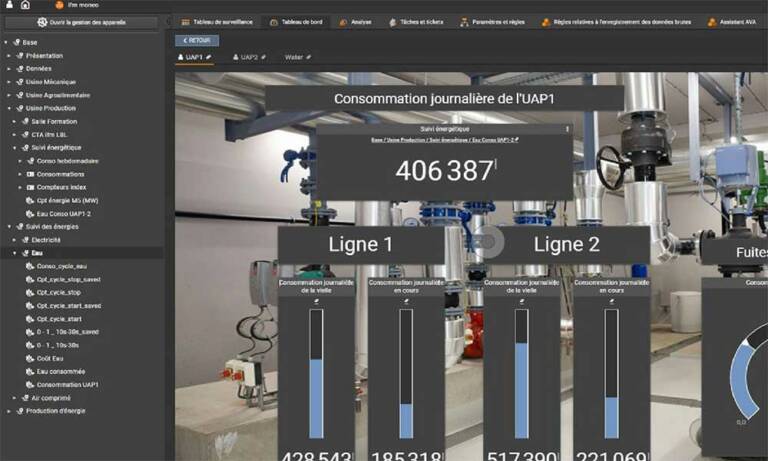Viewport: 768px width, 461px height.
Task: Click the RETOUR back button
Action: 197,40
